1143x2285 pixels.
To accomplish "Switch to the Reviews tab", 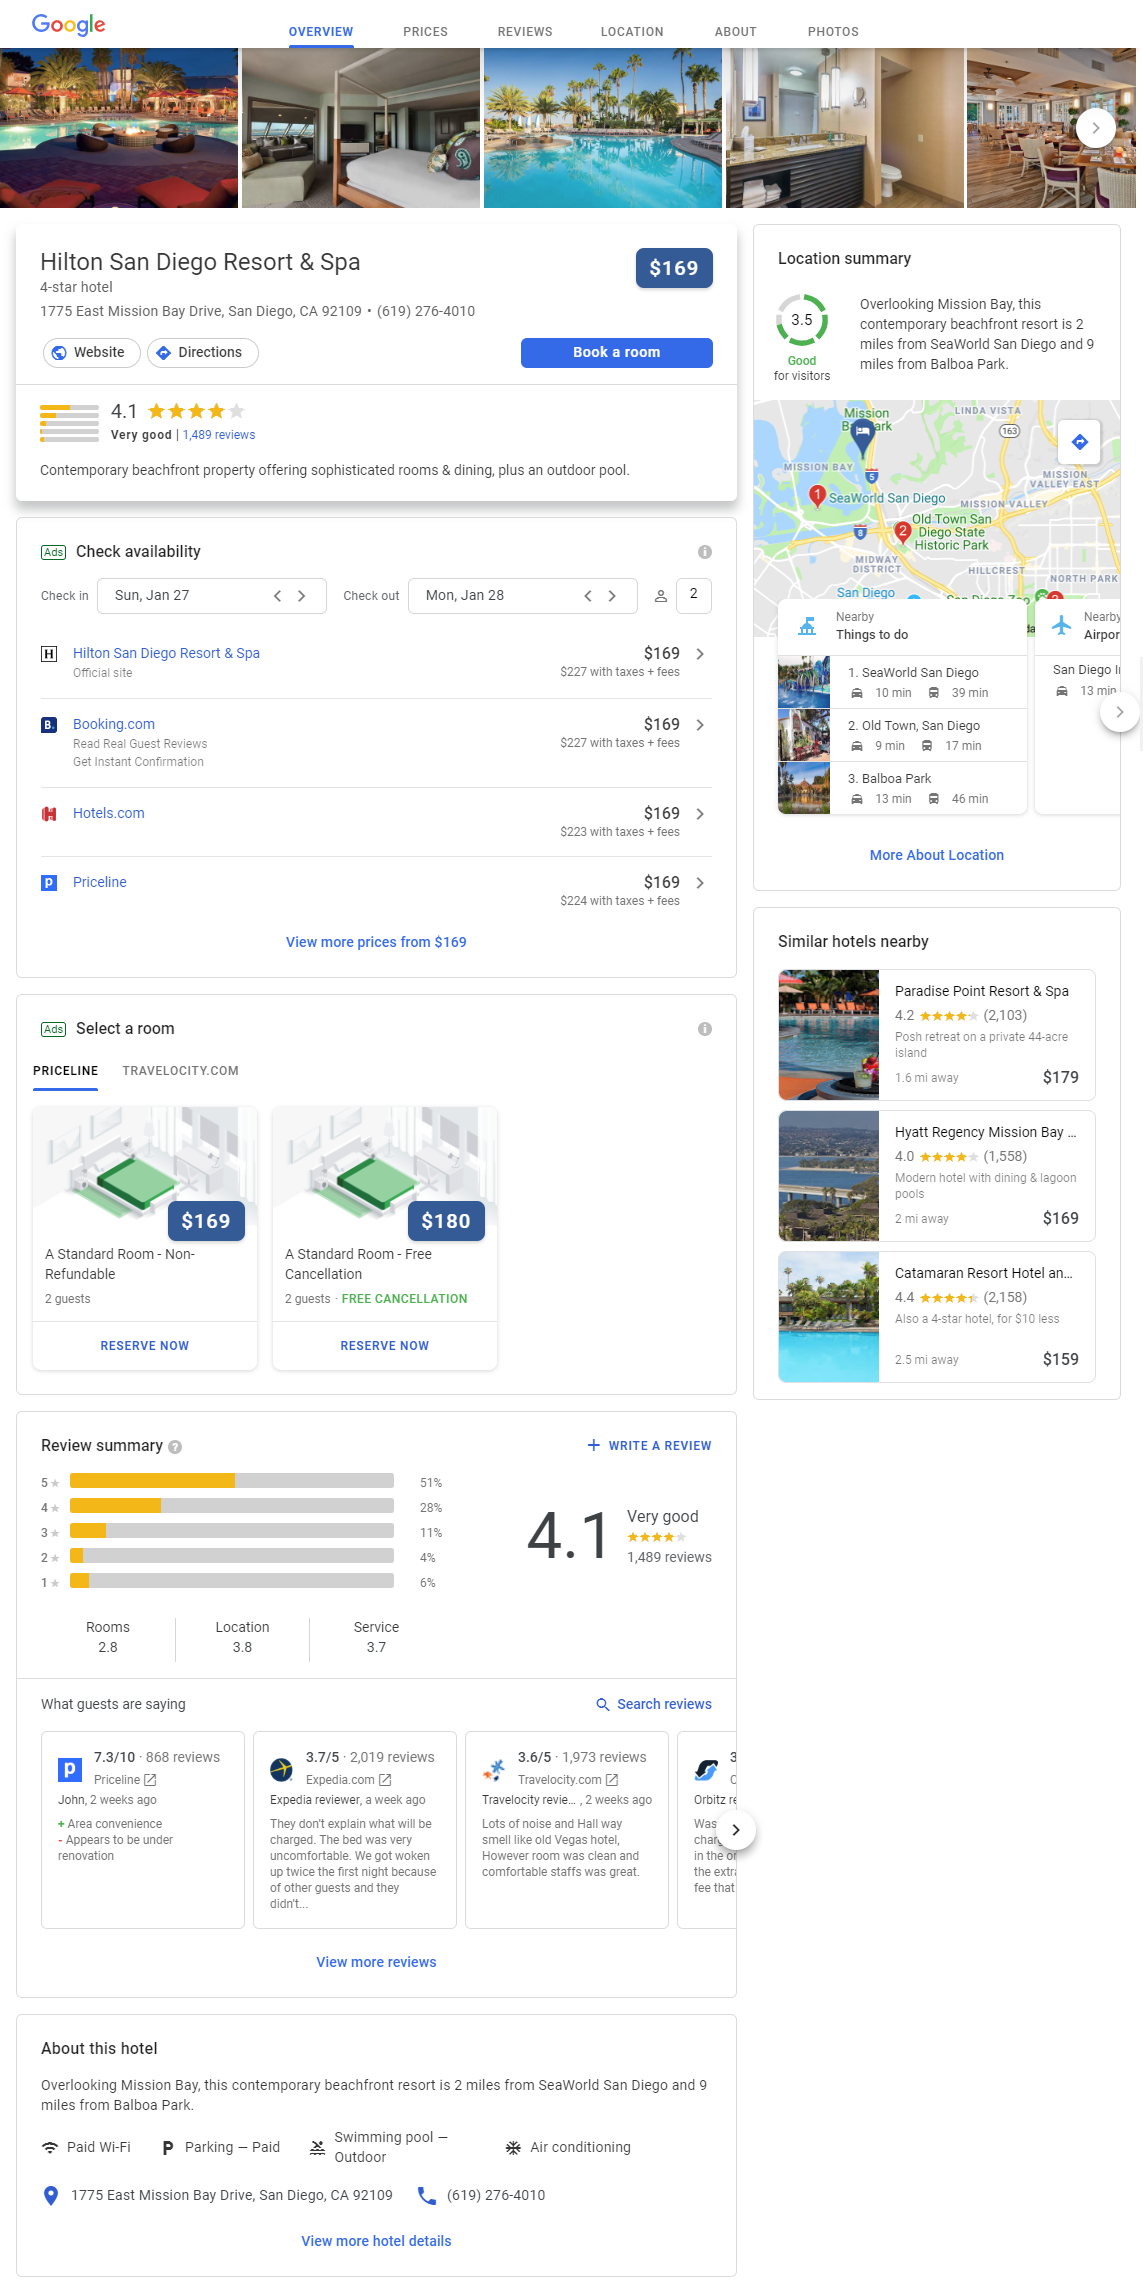I will coord(524,32).
